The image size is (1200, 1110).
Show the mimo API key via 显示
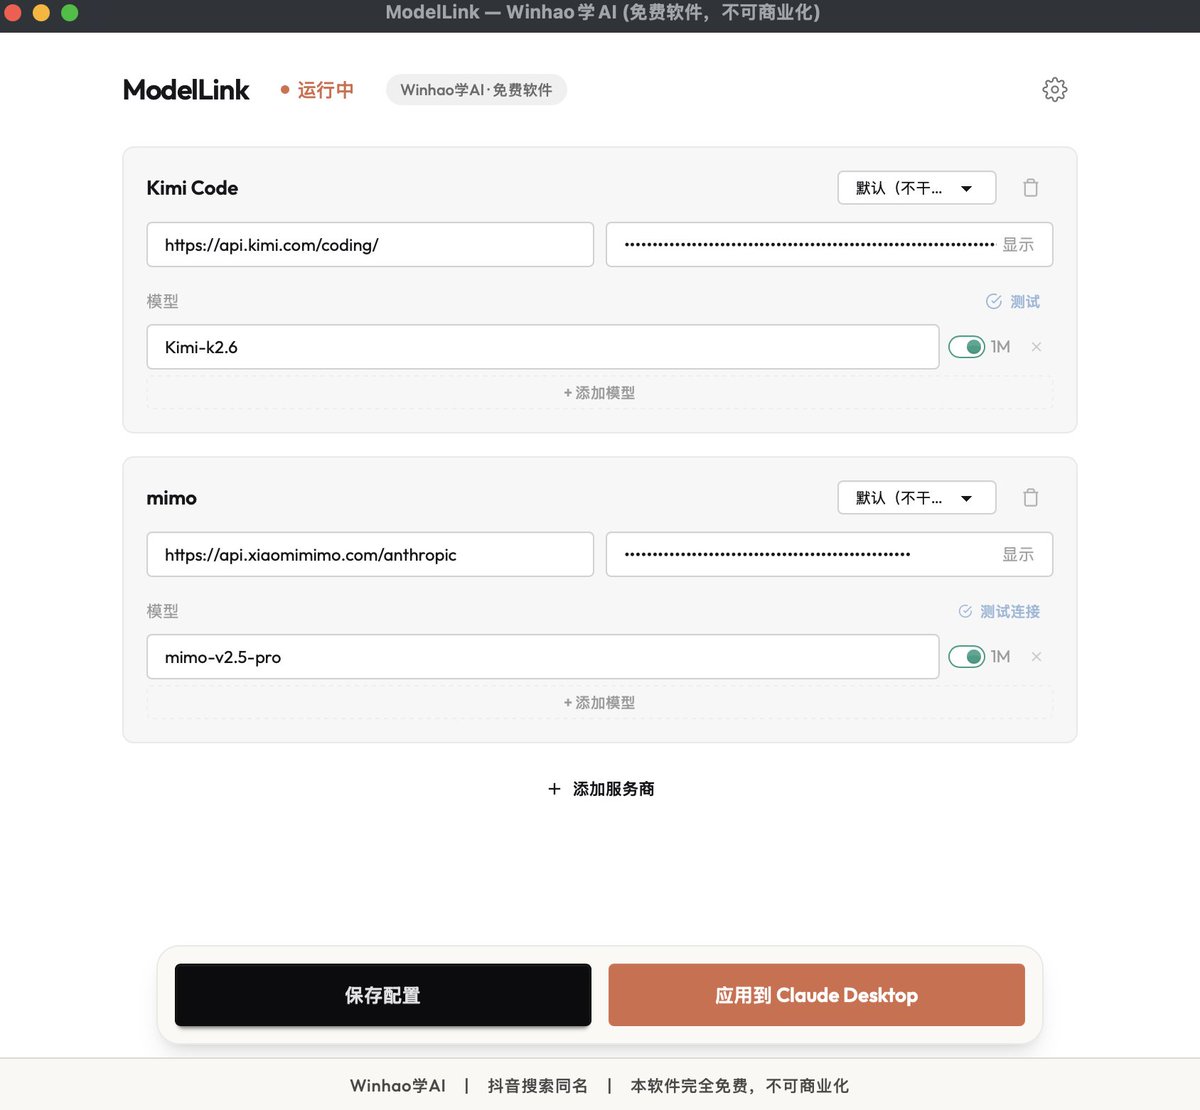pyautogui.click(x=1018, y=555)
